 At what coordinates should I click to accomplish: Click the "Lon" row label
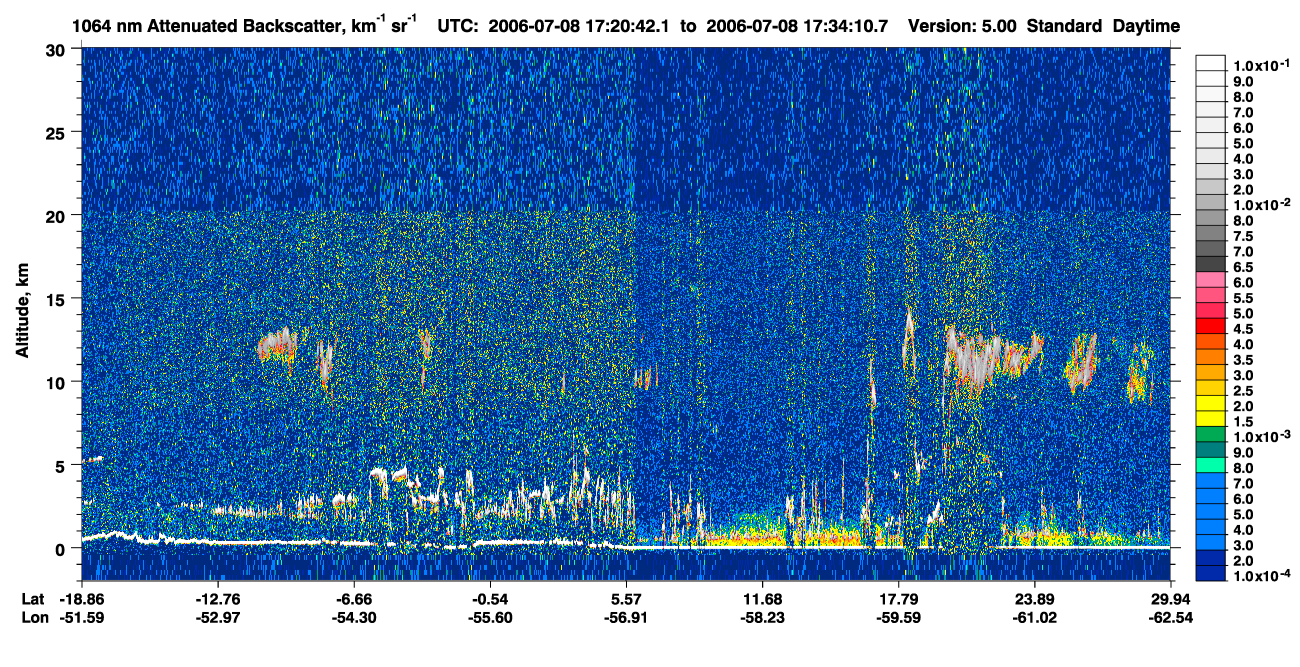[33, 617]
